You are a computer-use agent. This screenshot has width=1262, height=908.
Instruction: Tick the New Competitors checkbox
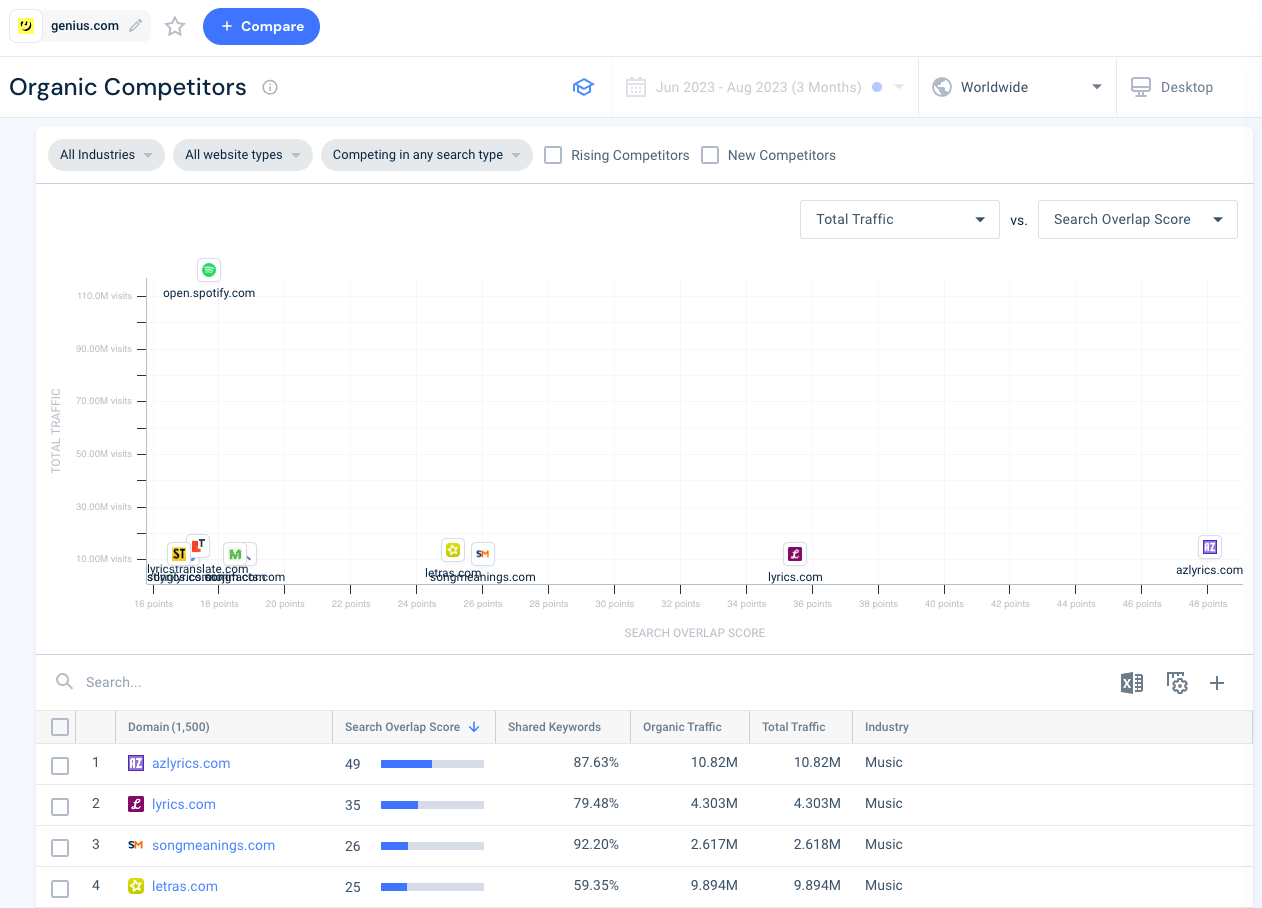pos(710,155)
